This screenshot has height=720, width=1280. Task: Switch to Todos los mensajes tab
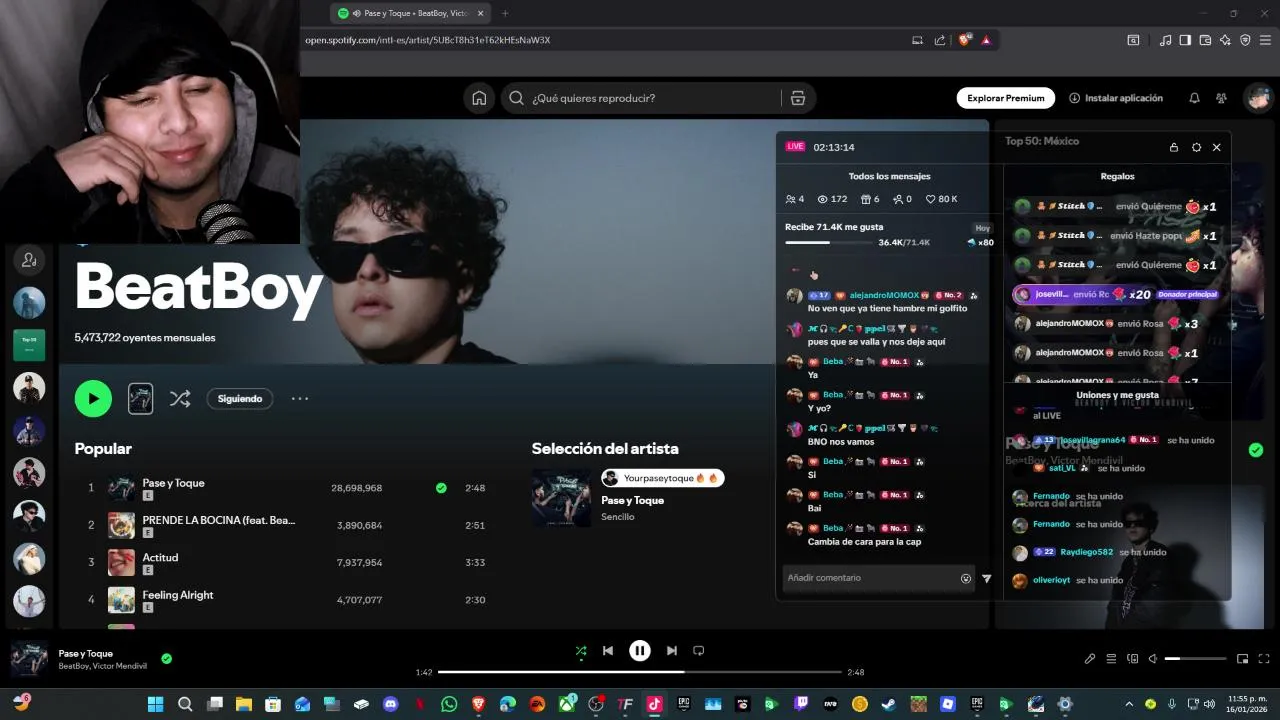pos(889,176)
